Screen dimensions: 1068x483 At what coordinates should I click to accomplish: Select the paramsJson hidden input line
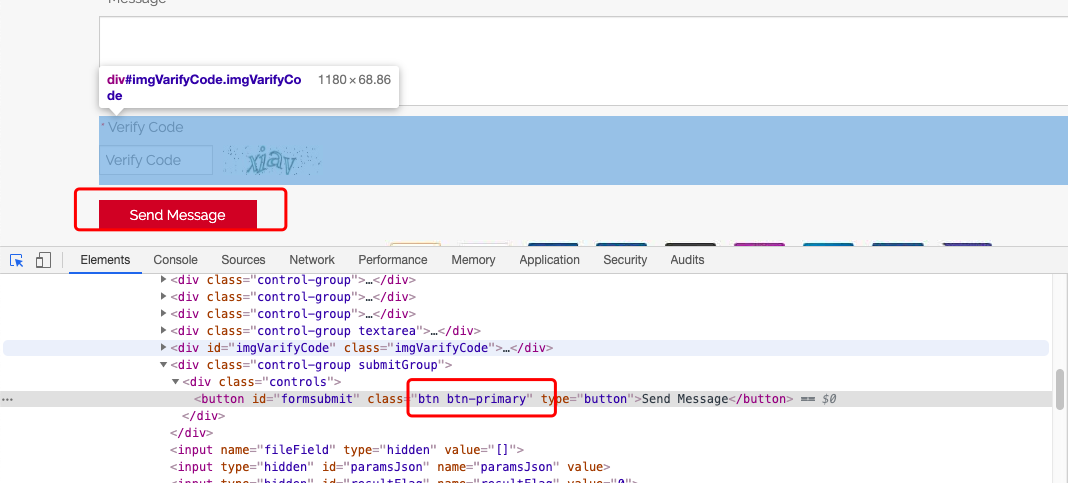(390, 467)
